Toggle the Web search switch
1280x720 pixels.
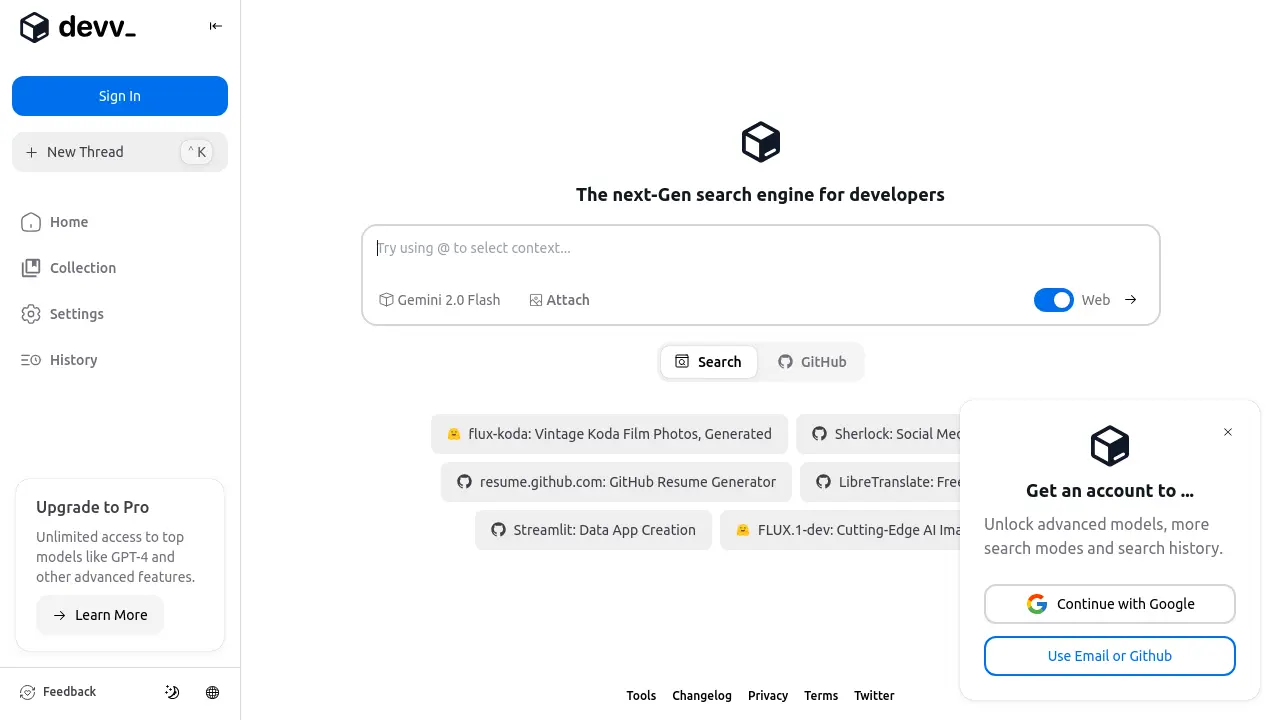1053,300
